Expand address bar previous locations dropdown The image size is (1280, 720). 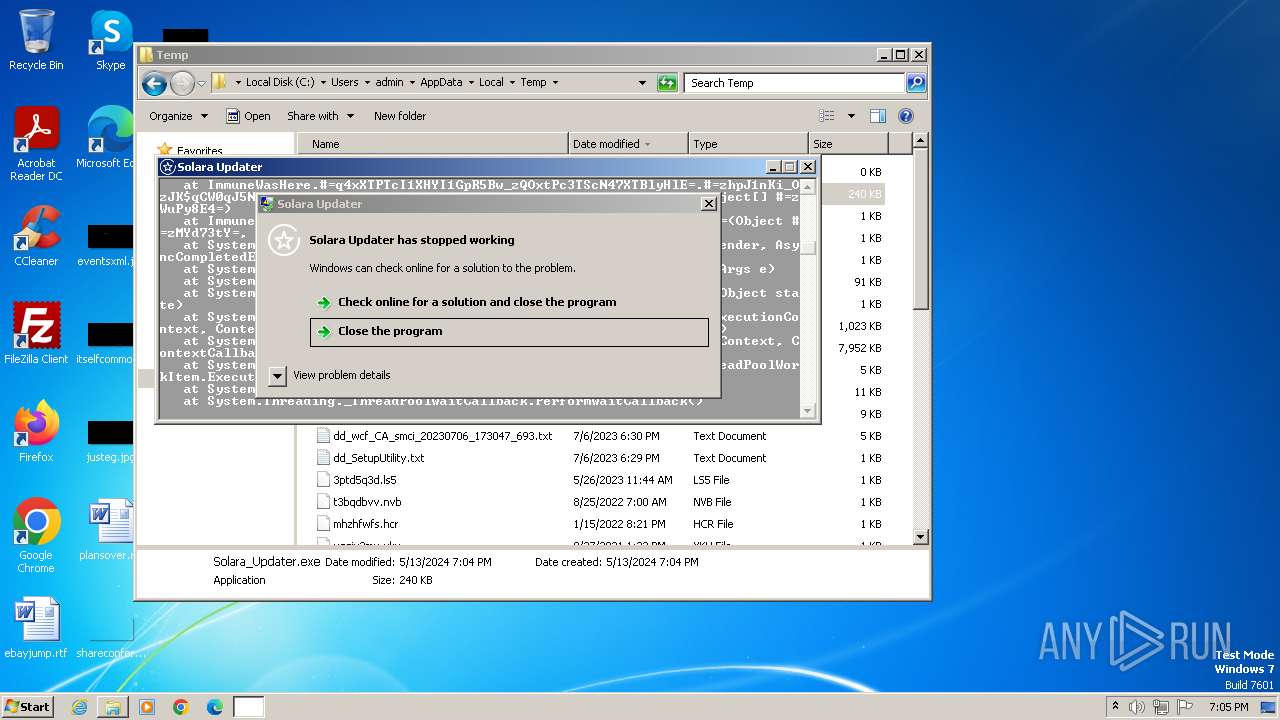pyautogui.click(x=642, y=83)
